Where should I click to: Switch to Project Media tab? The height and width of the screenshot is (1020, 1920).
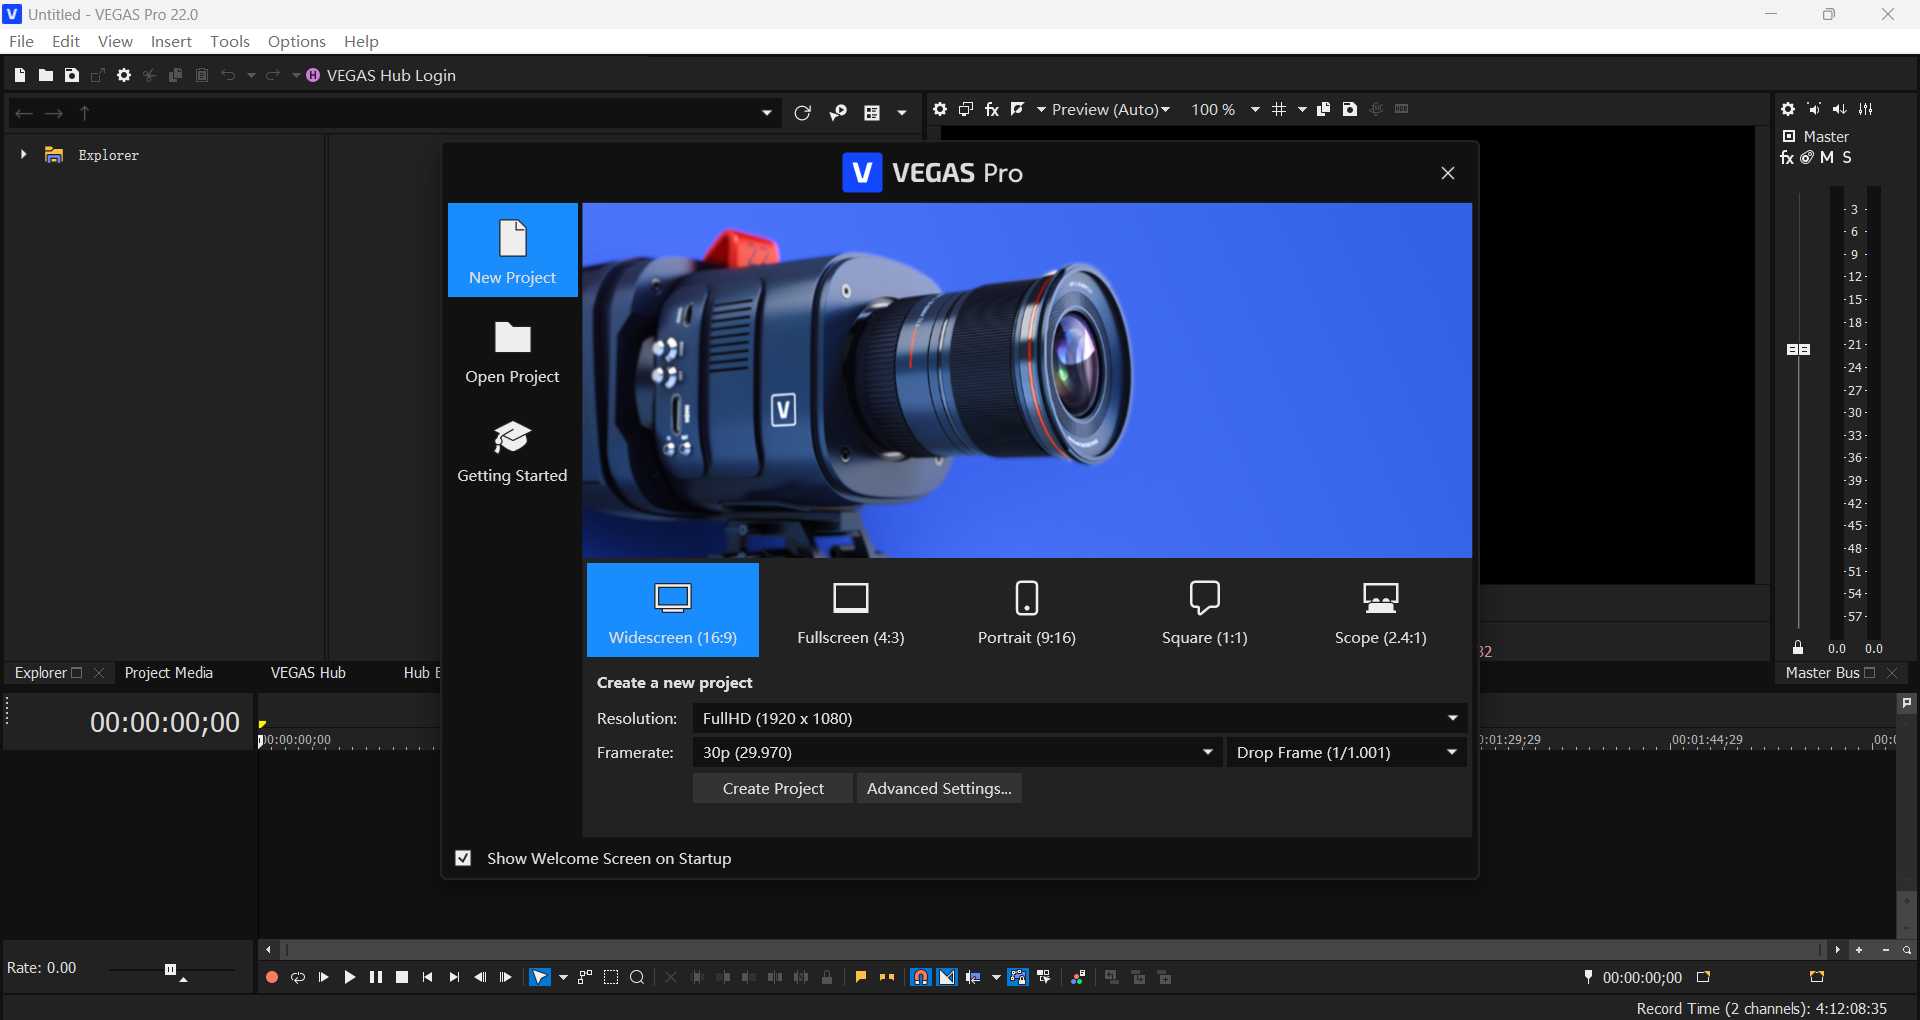pyautogui.click(x=169, y=673)
